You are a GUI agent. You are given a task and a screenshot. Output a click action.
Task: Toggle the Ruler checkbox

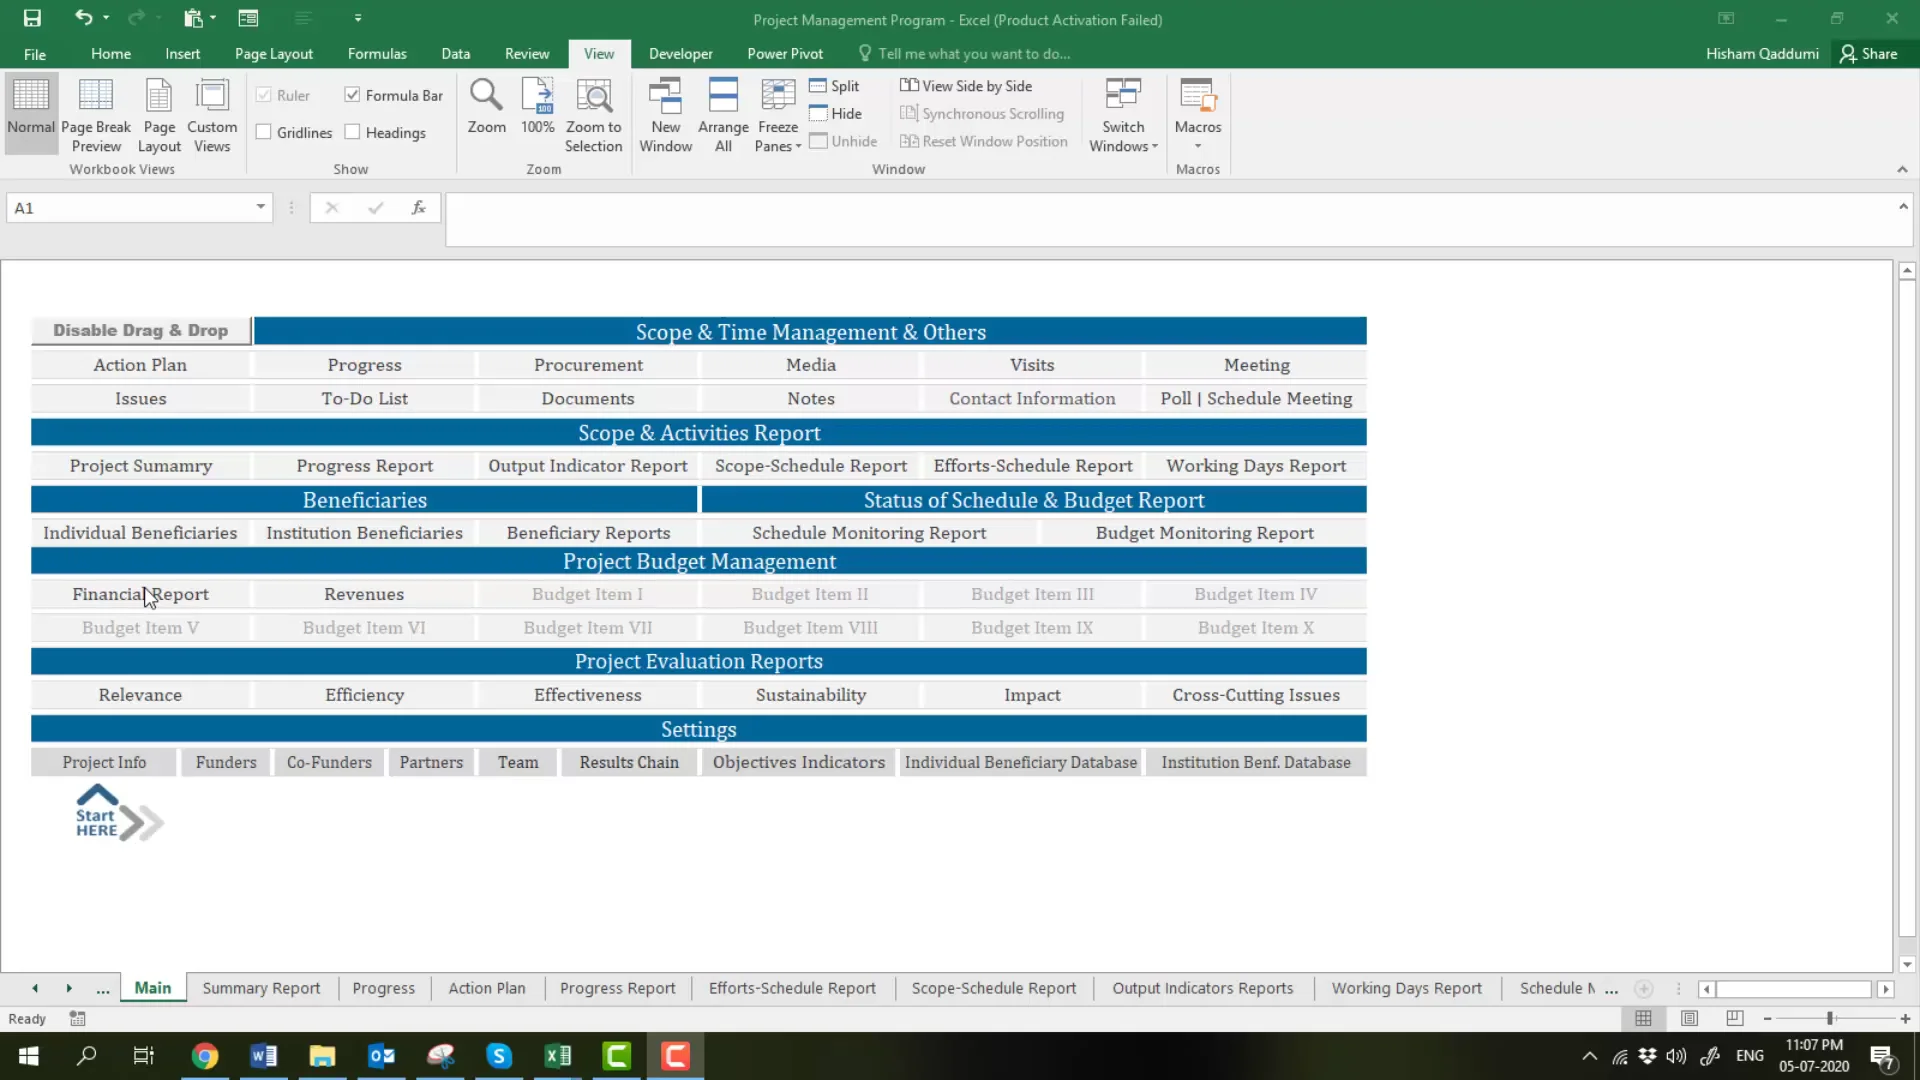click(264, 95)
